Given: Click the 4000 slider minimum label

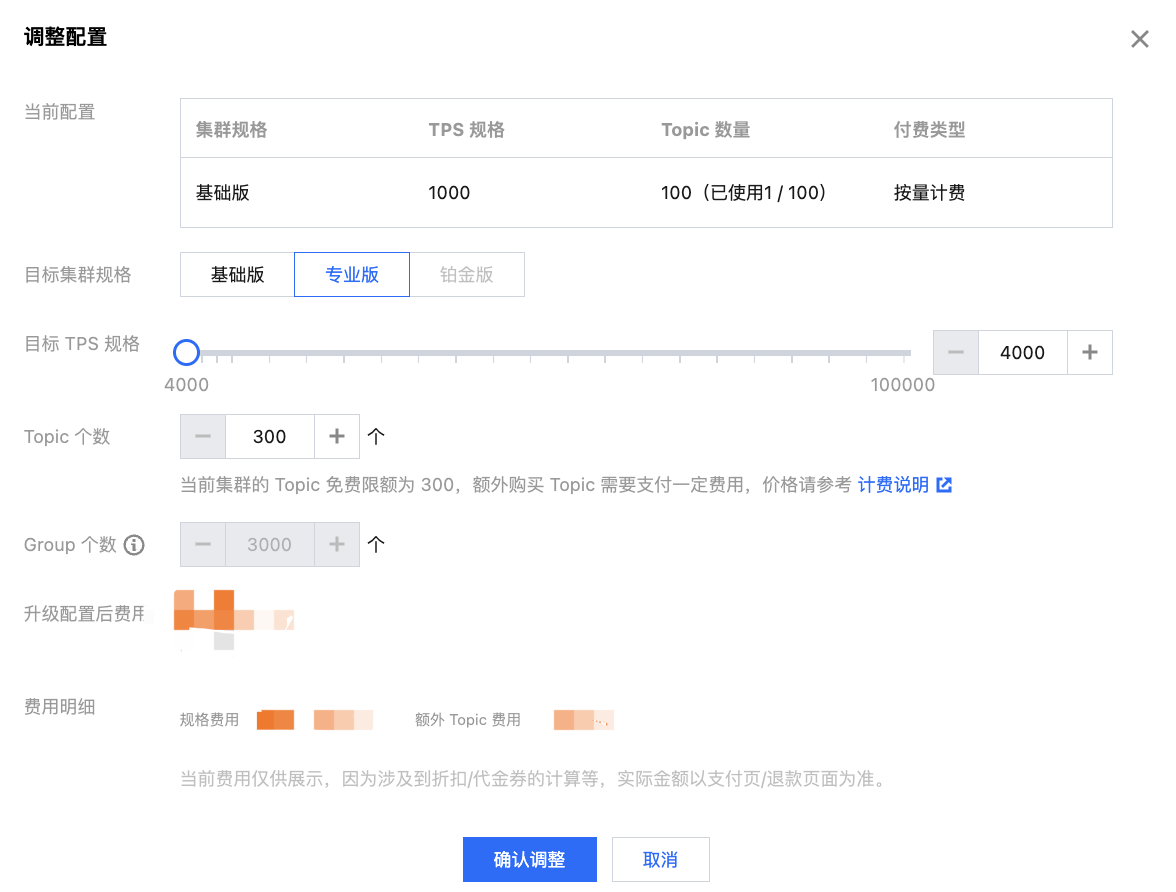Looking at the screenshot, I should pyautogui.click(x=186, y=385).
